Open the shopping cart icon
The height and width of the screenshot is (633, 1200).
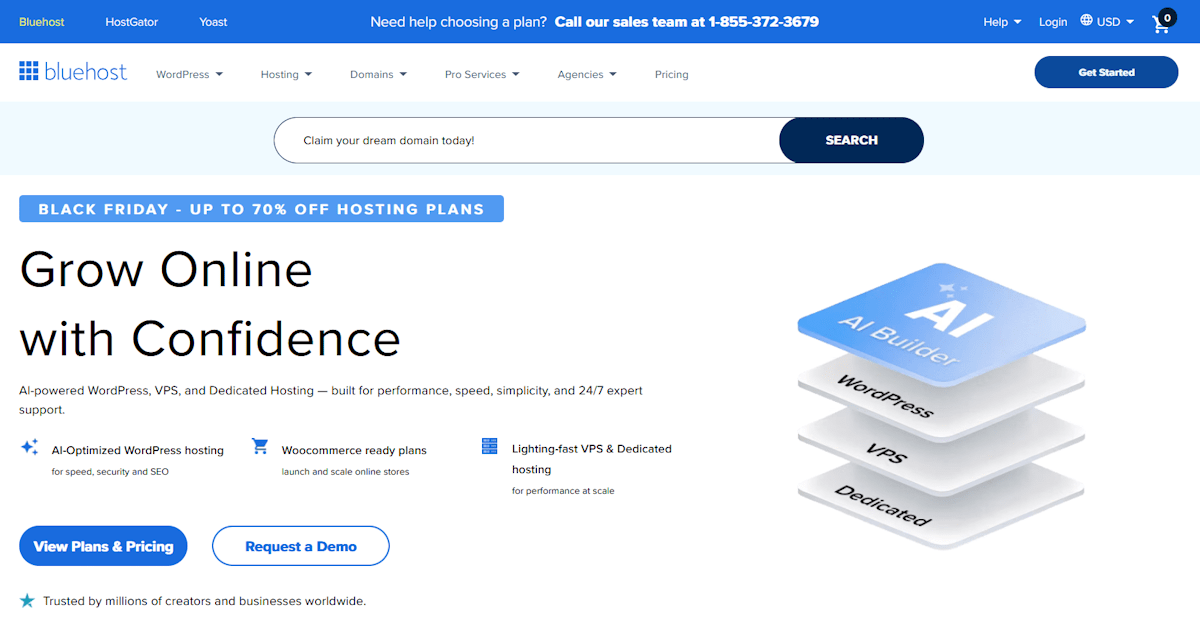(1160, 21)
